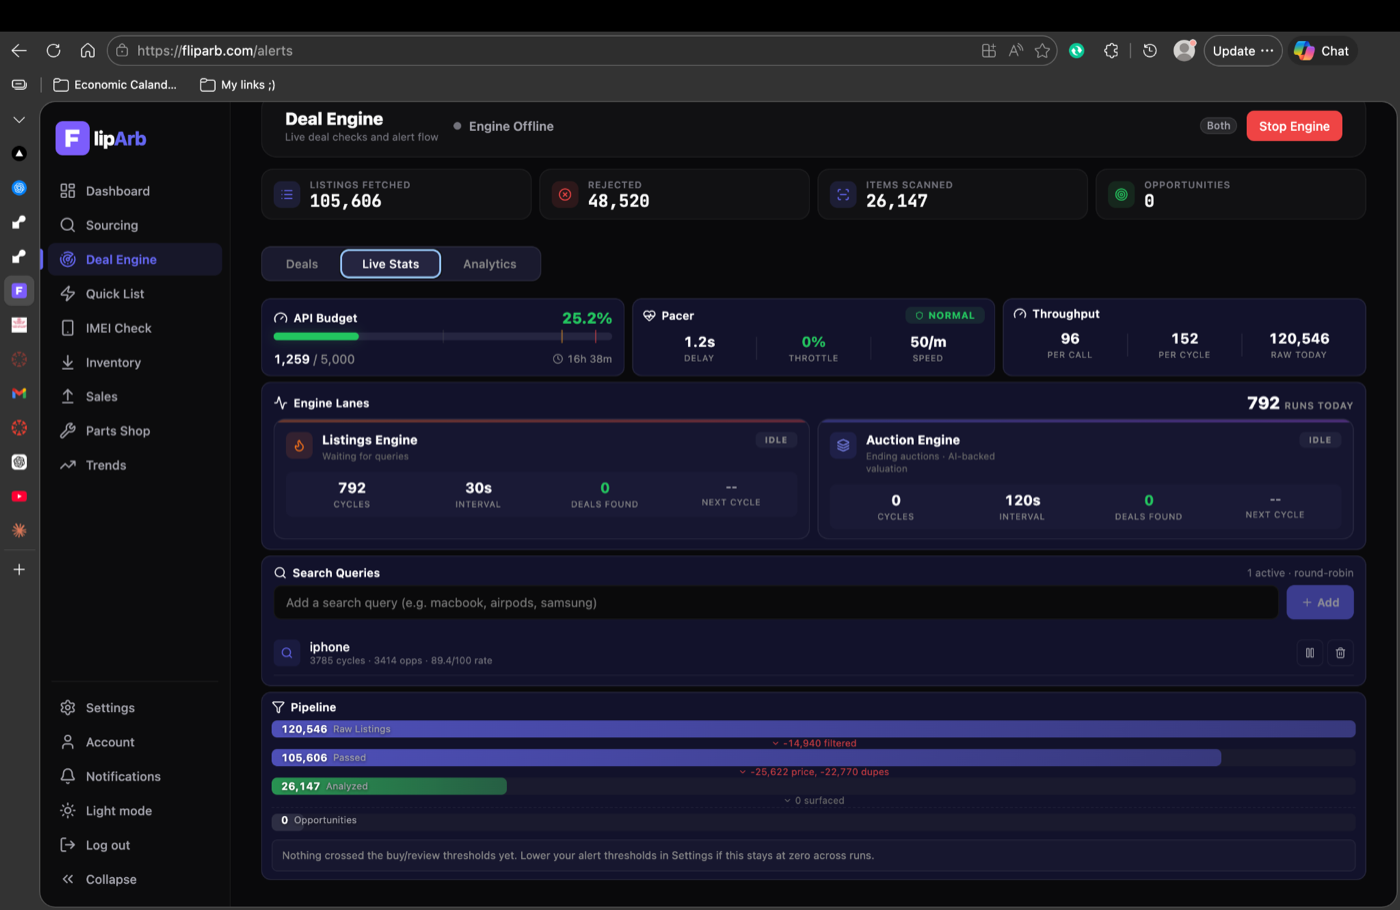Screen dimensions: 1400x910
Task: Open Copilot Chat
Action: pyautogui.click(x=1322, y=50)
